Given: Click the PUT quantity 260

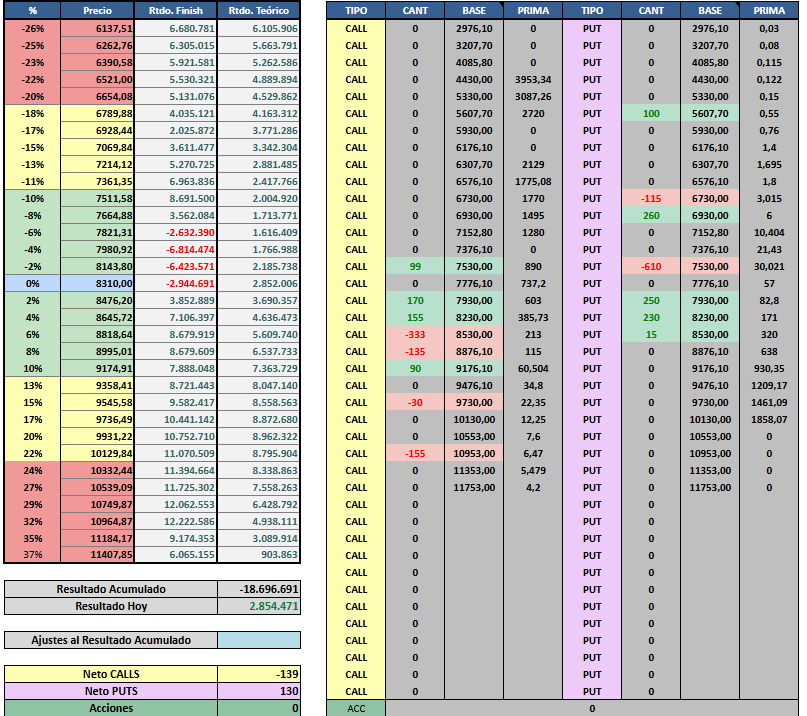Looking at the screenshot, I should pyautogui.click(x=651, y=216).
